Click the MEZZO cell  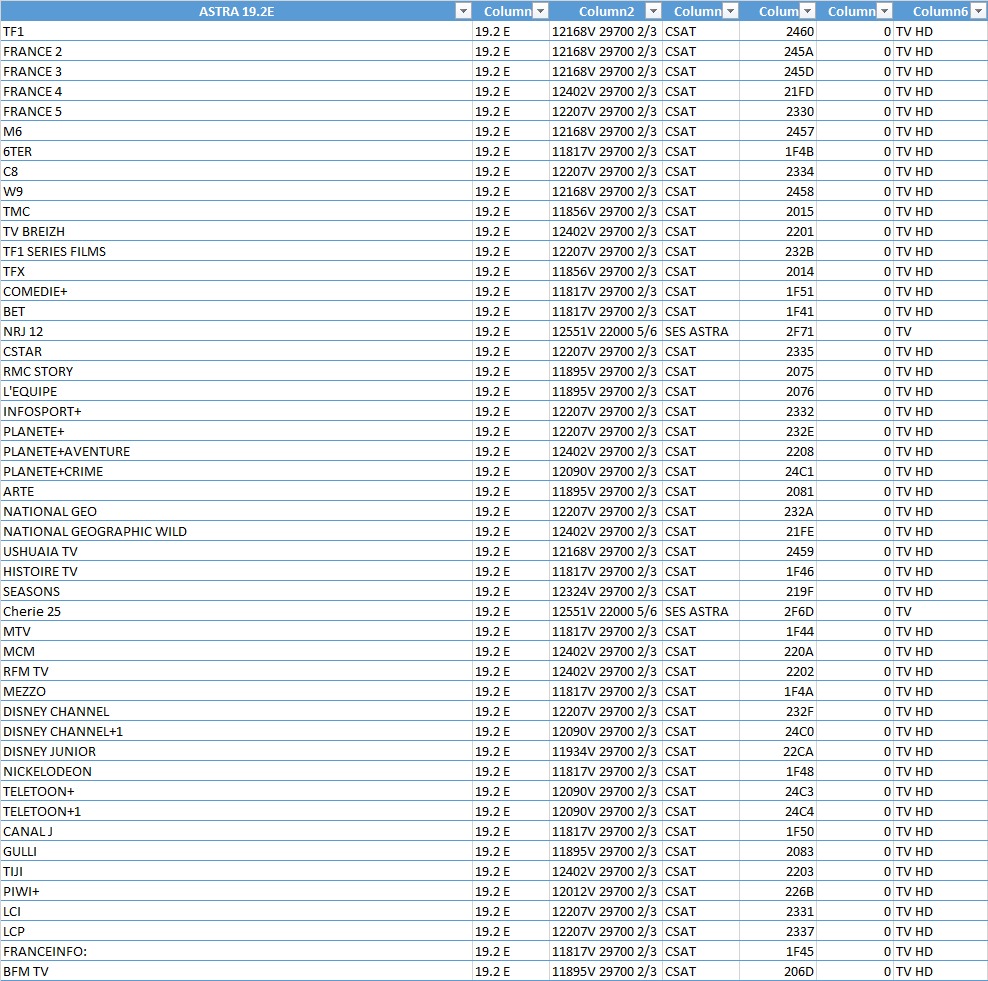236,691
